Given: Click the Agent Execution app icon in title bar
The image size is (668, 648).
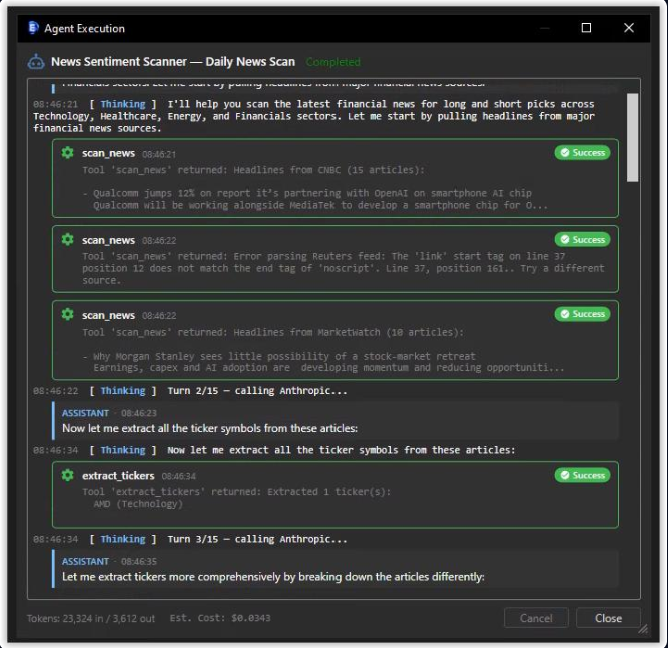Looking at the screenshot, I should (x=33, y=28).
